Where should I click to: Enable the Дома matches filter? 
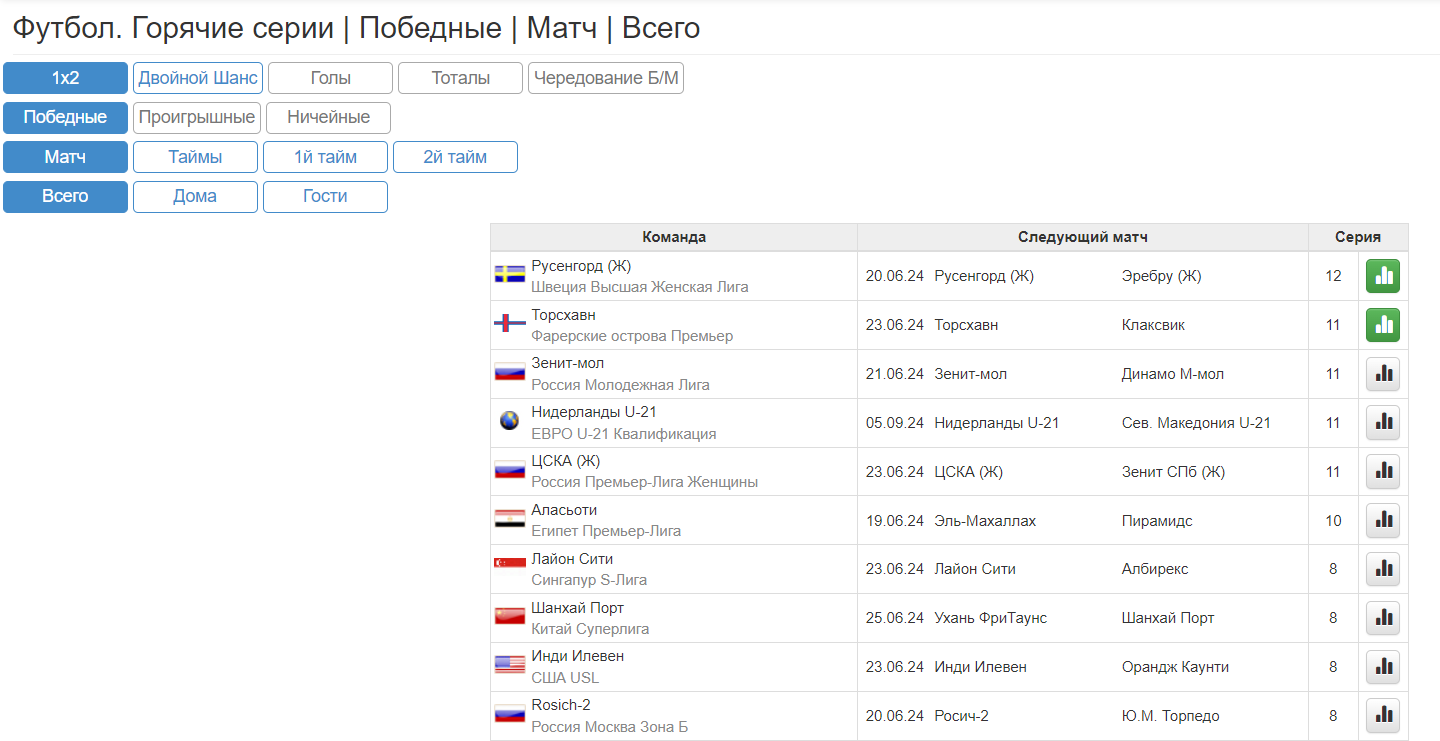coord(195,196)
